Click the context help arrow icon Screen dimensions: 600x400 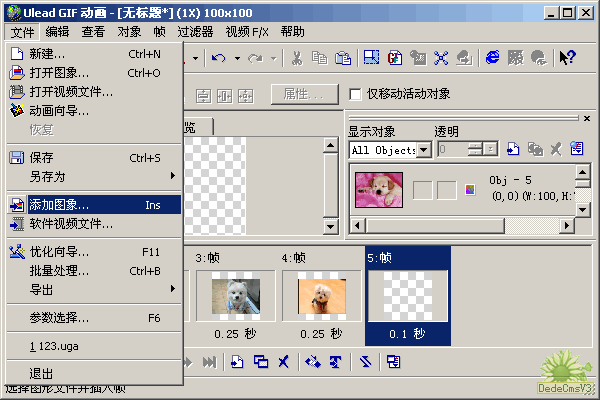click(x=567, y=58)
